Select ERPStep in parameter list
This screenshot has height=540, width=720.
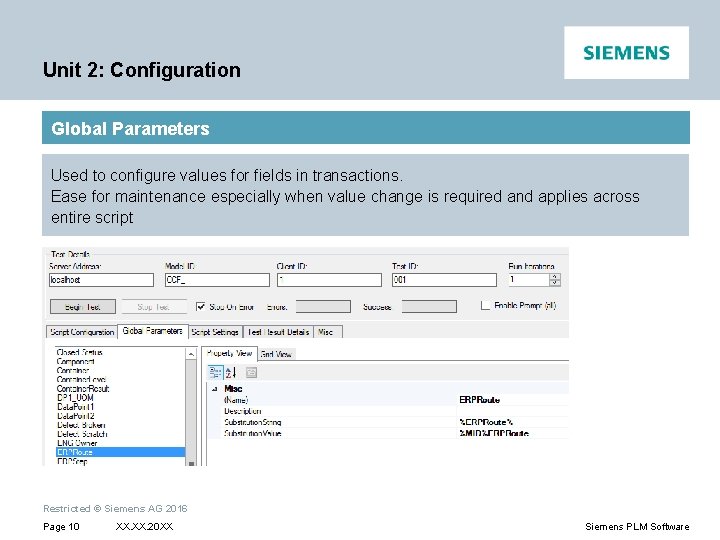[72, 461]
